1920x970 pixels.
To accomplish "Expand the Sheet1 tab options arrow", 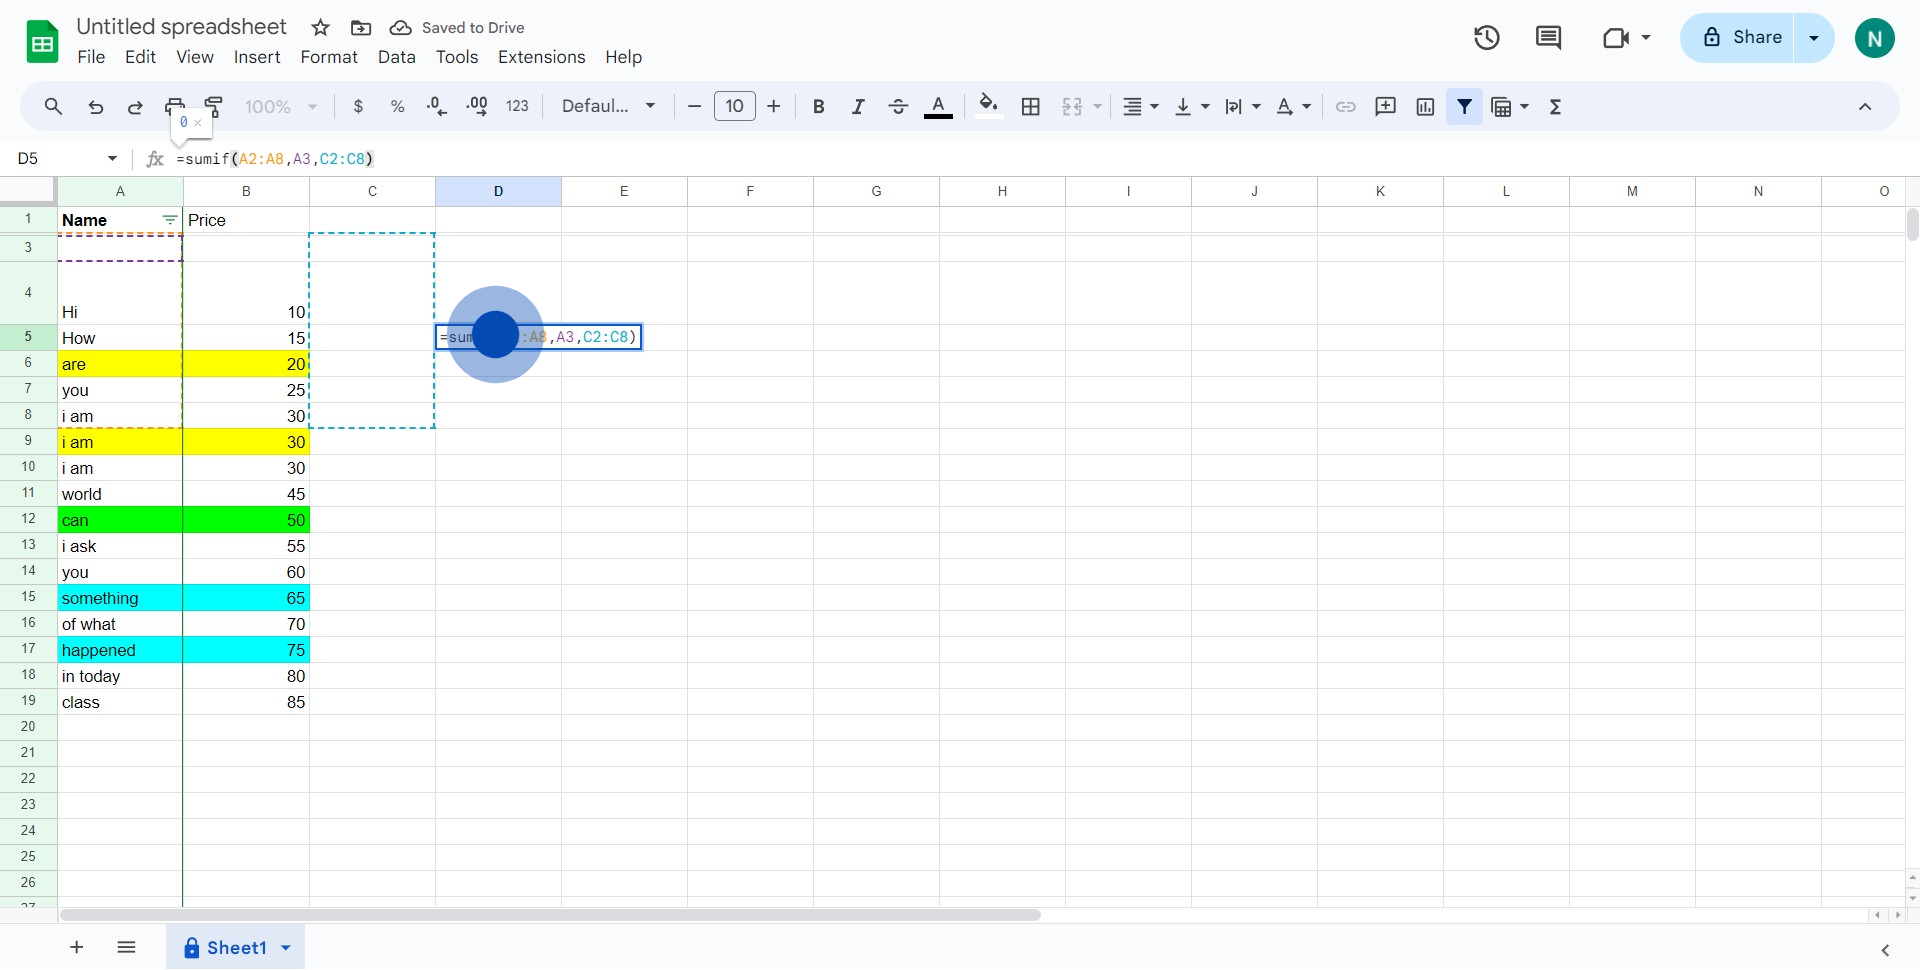I will pos(286,948).
